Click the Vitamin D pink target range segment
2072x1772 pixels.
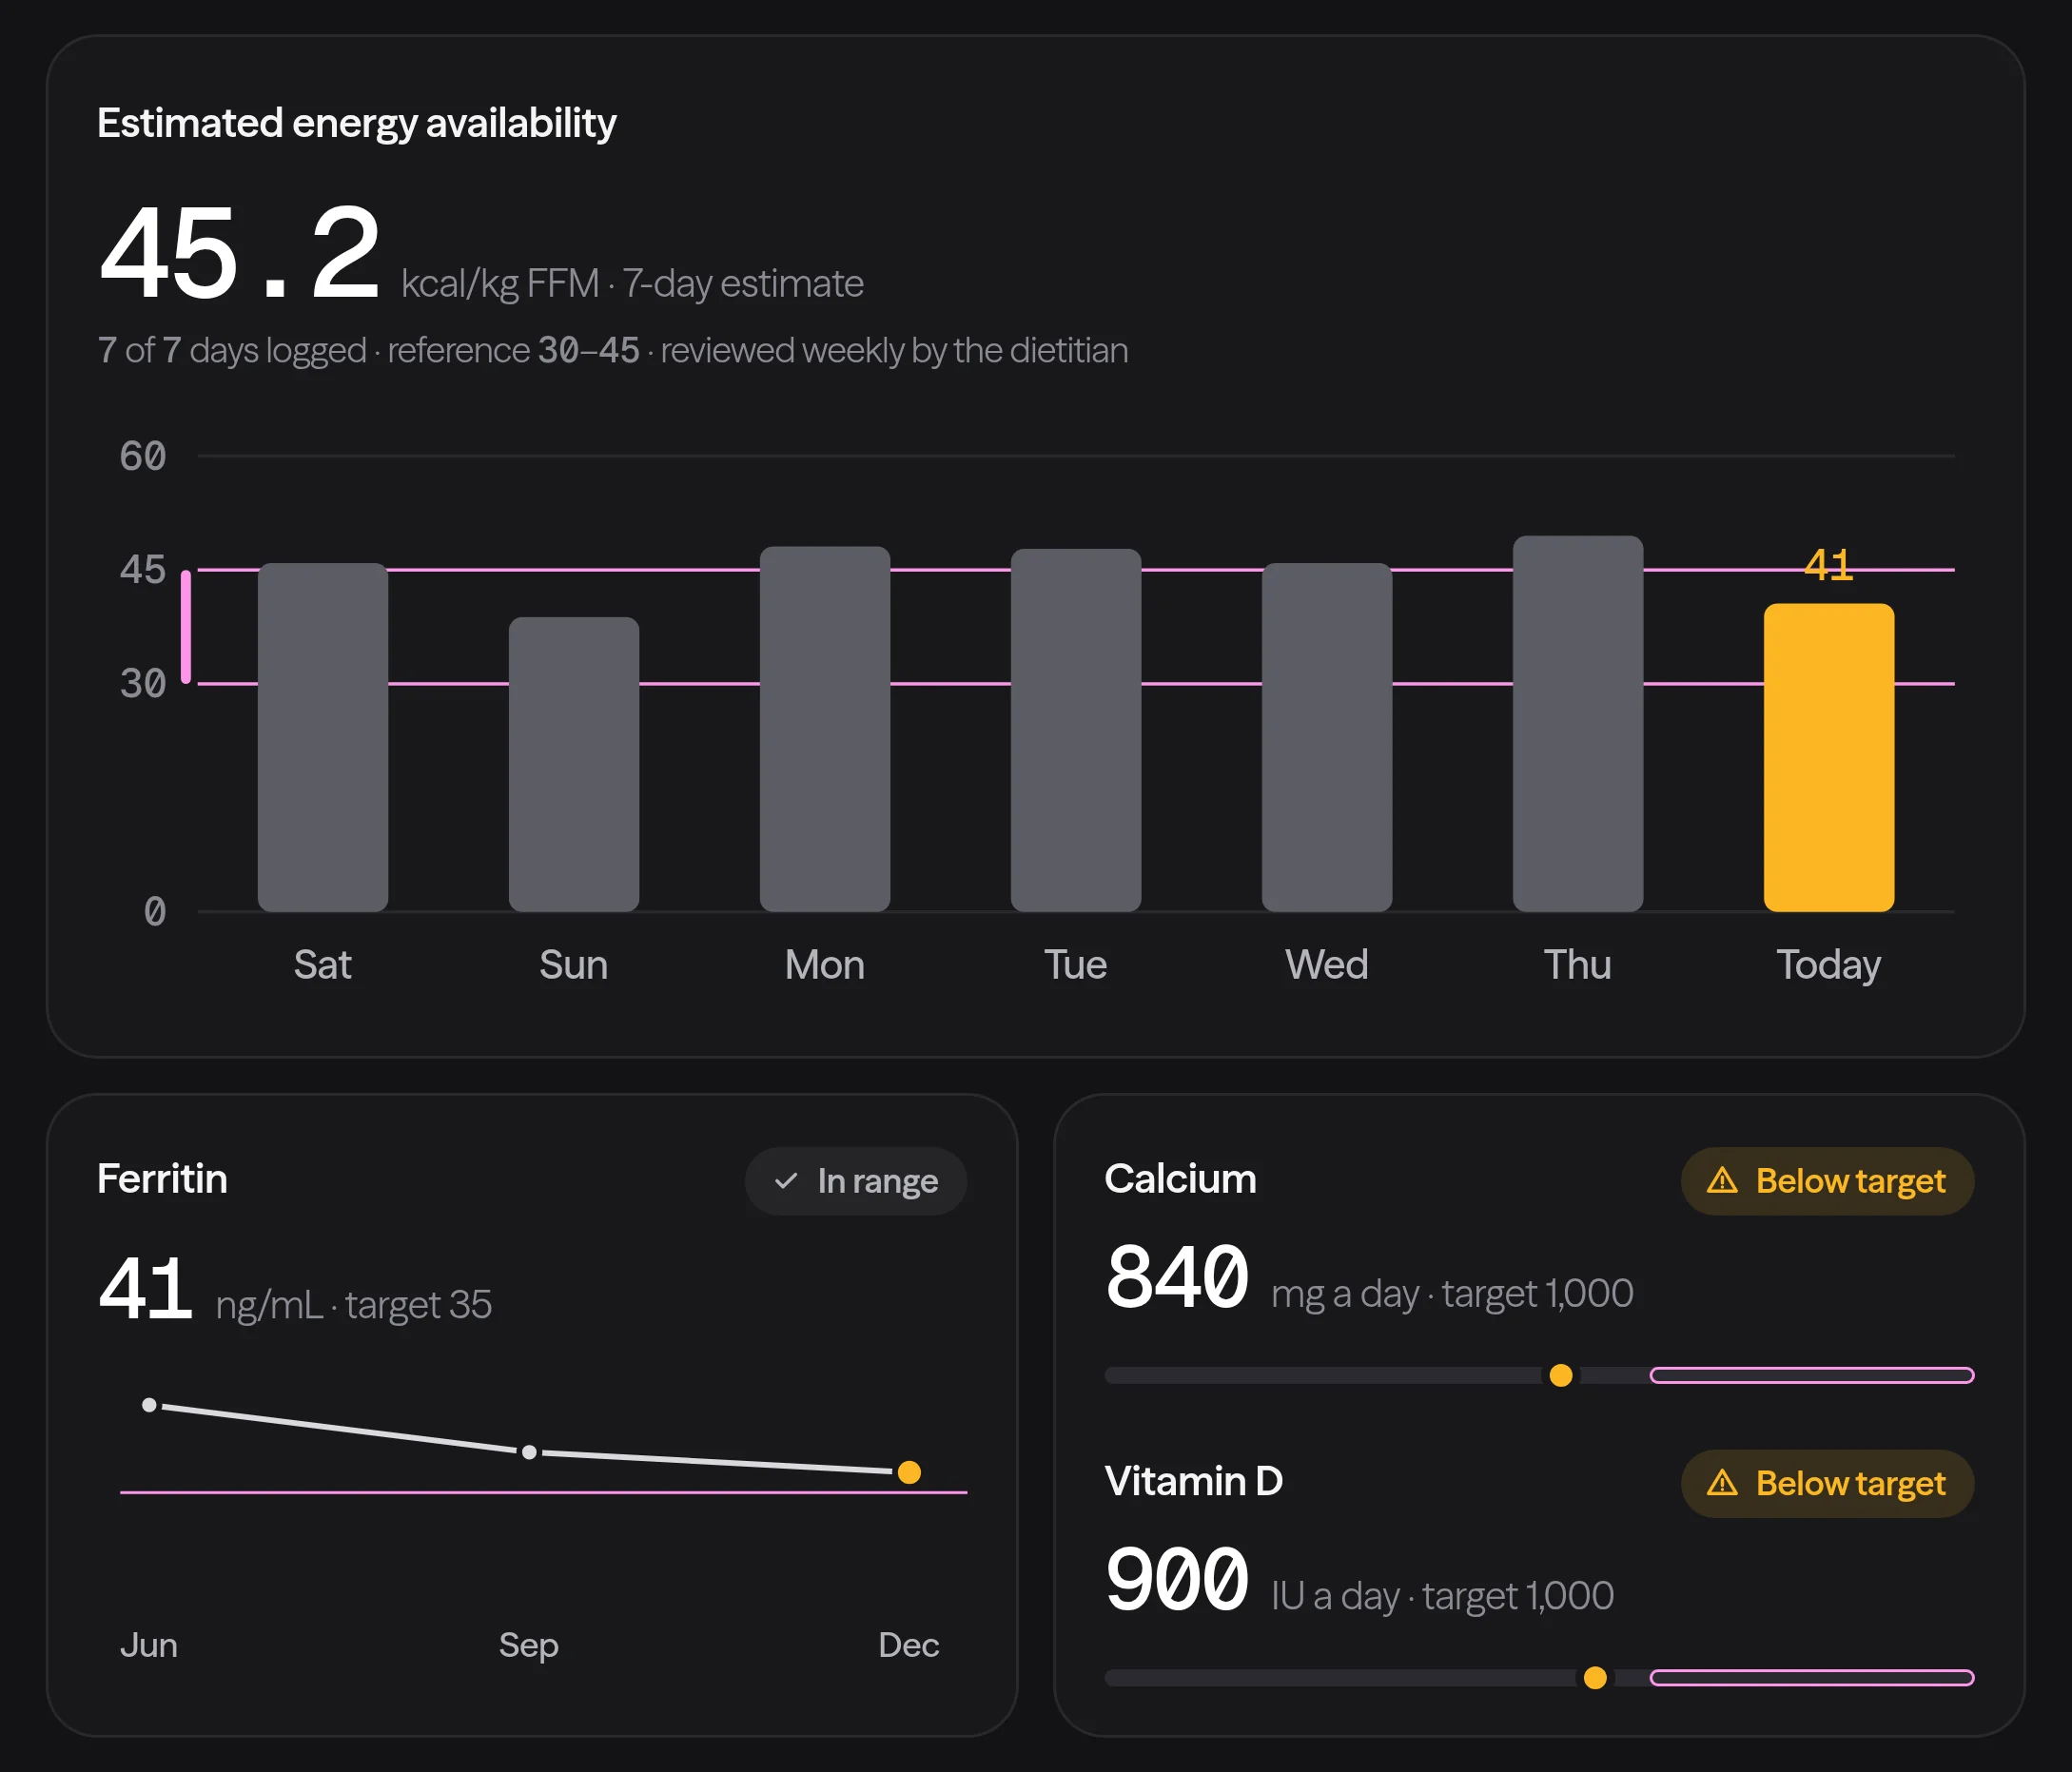[1812, 1678]
